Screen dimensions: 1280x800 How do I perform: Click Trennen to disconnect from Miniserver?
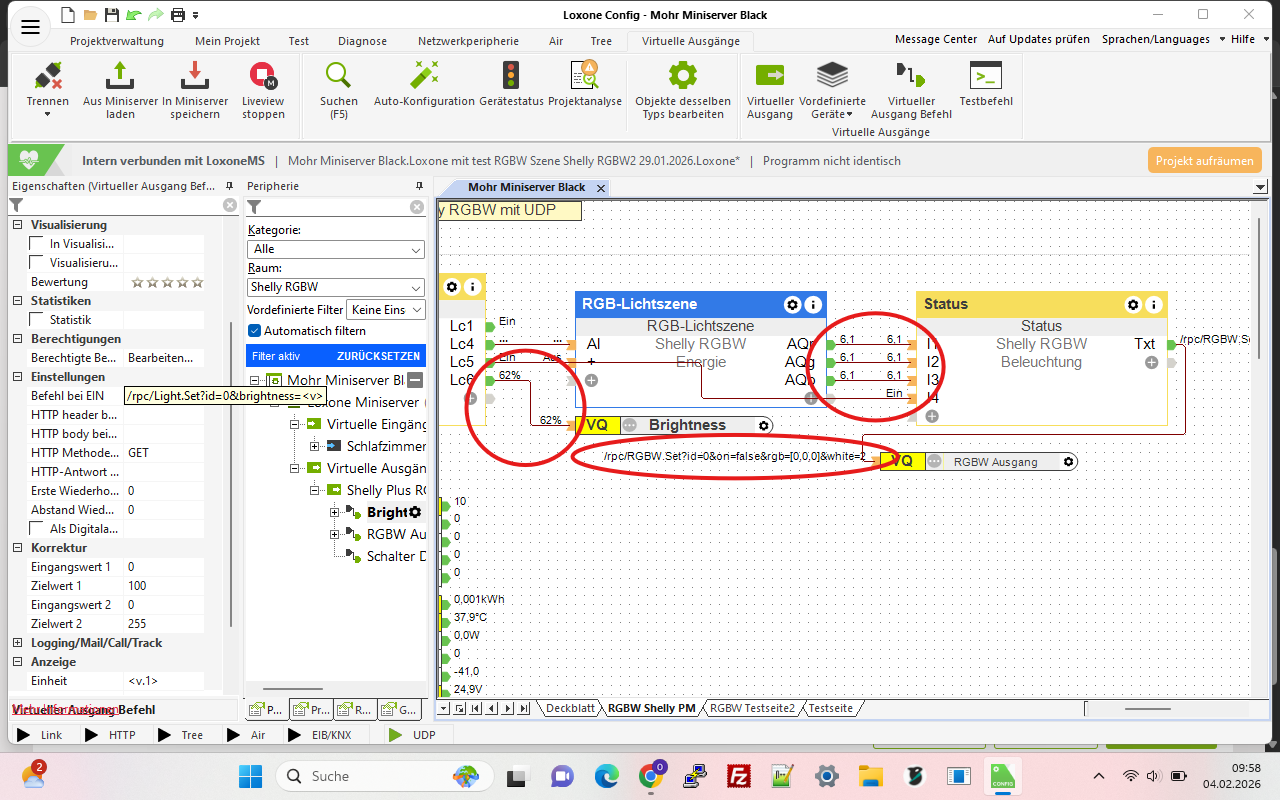[48, 89]
